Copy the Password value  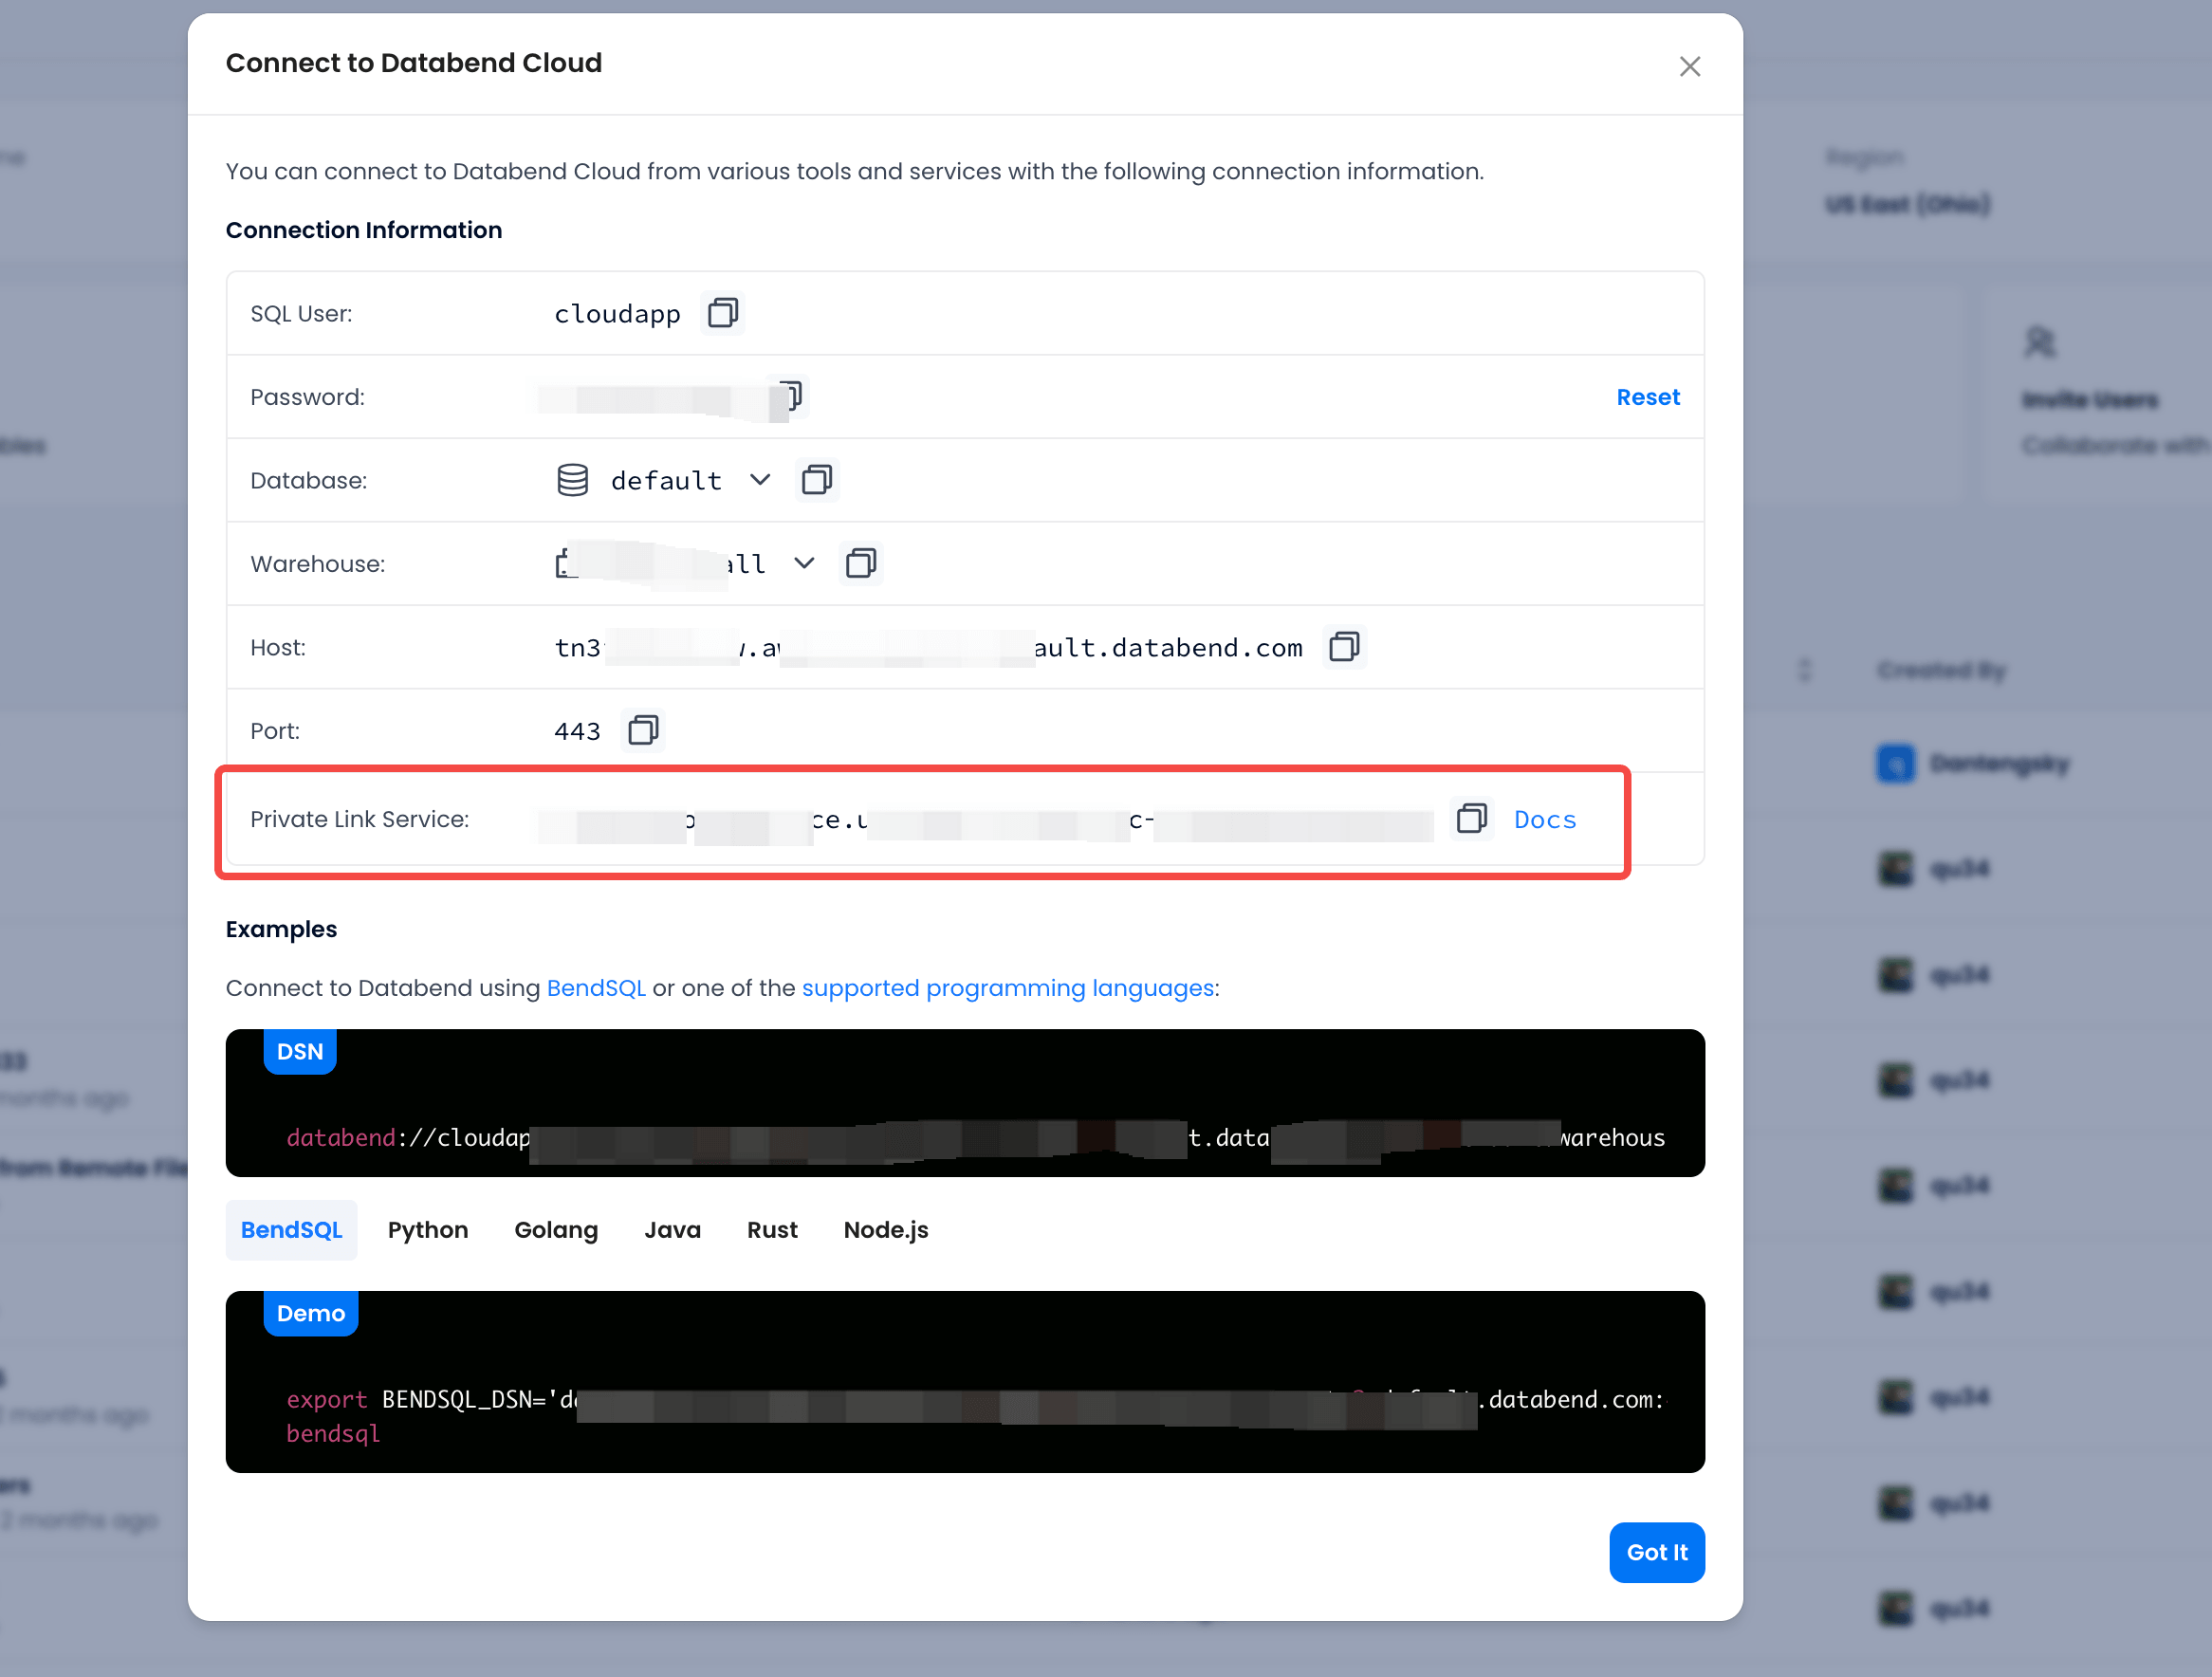tap(792, 396)
